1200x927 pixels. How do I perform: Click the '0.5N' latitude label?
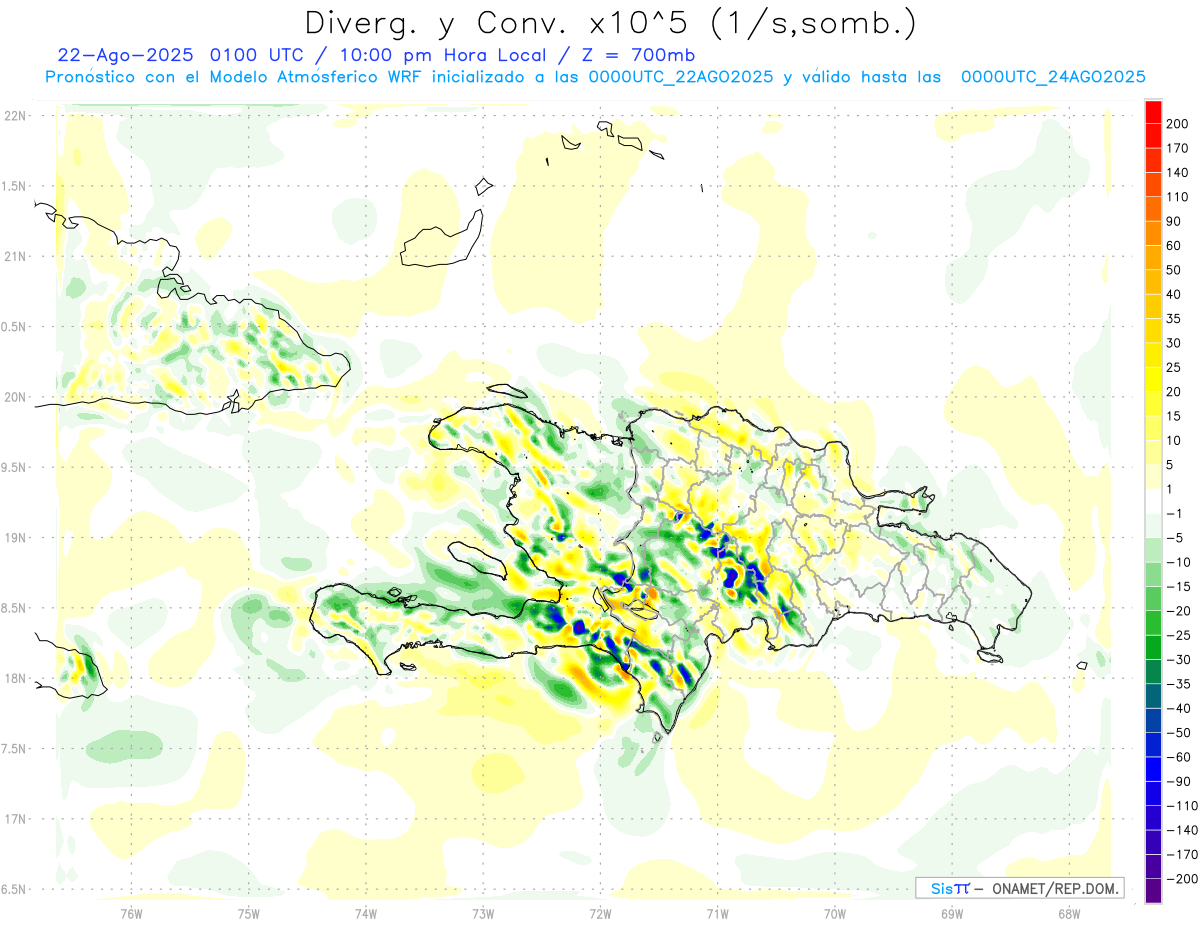click(x=14, y=327)
